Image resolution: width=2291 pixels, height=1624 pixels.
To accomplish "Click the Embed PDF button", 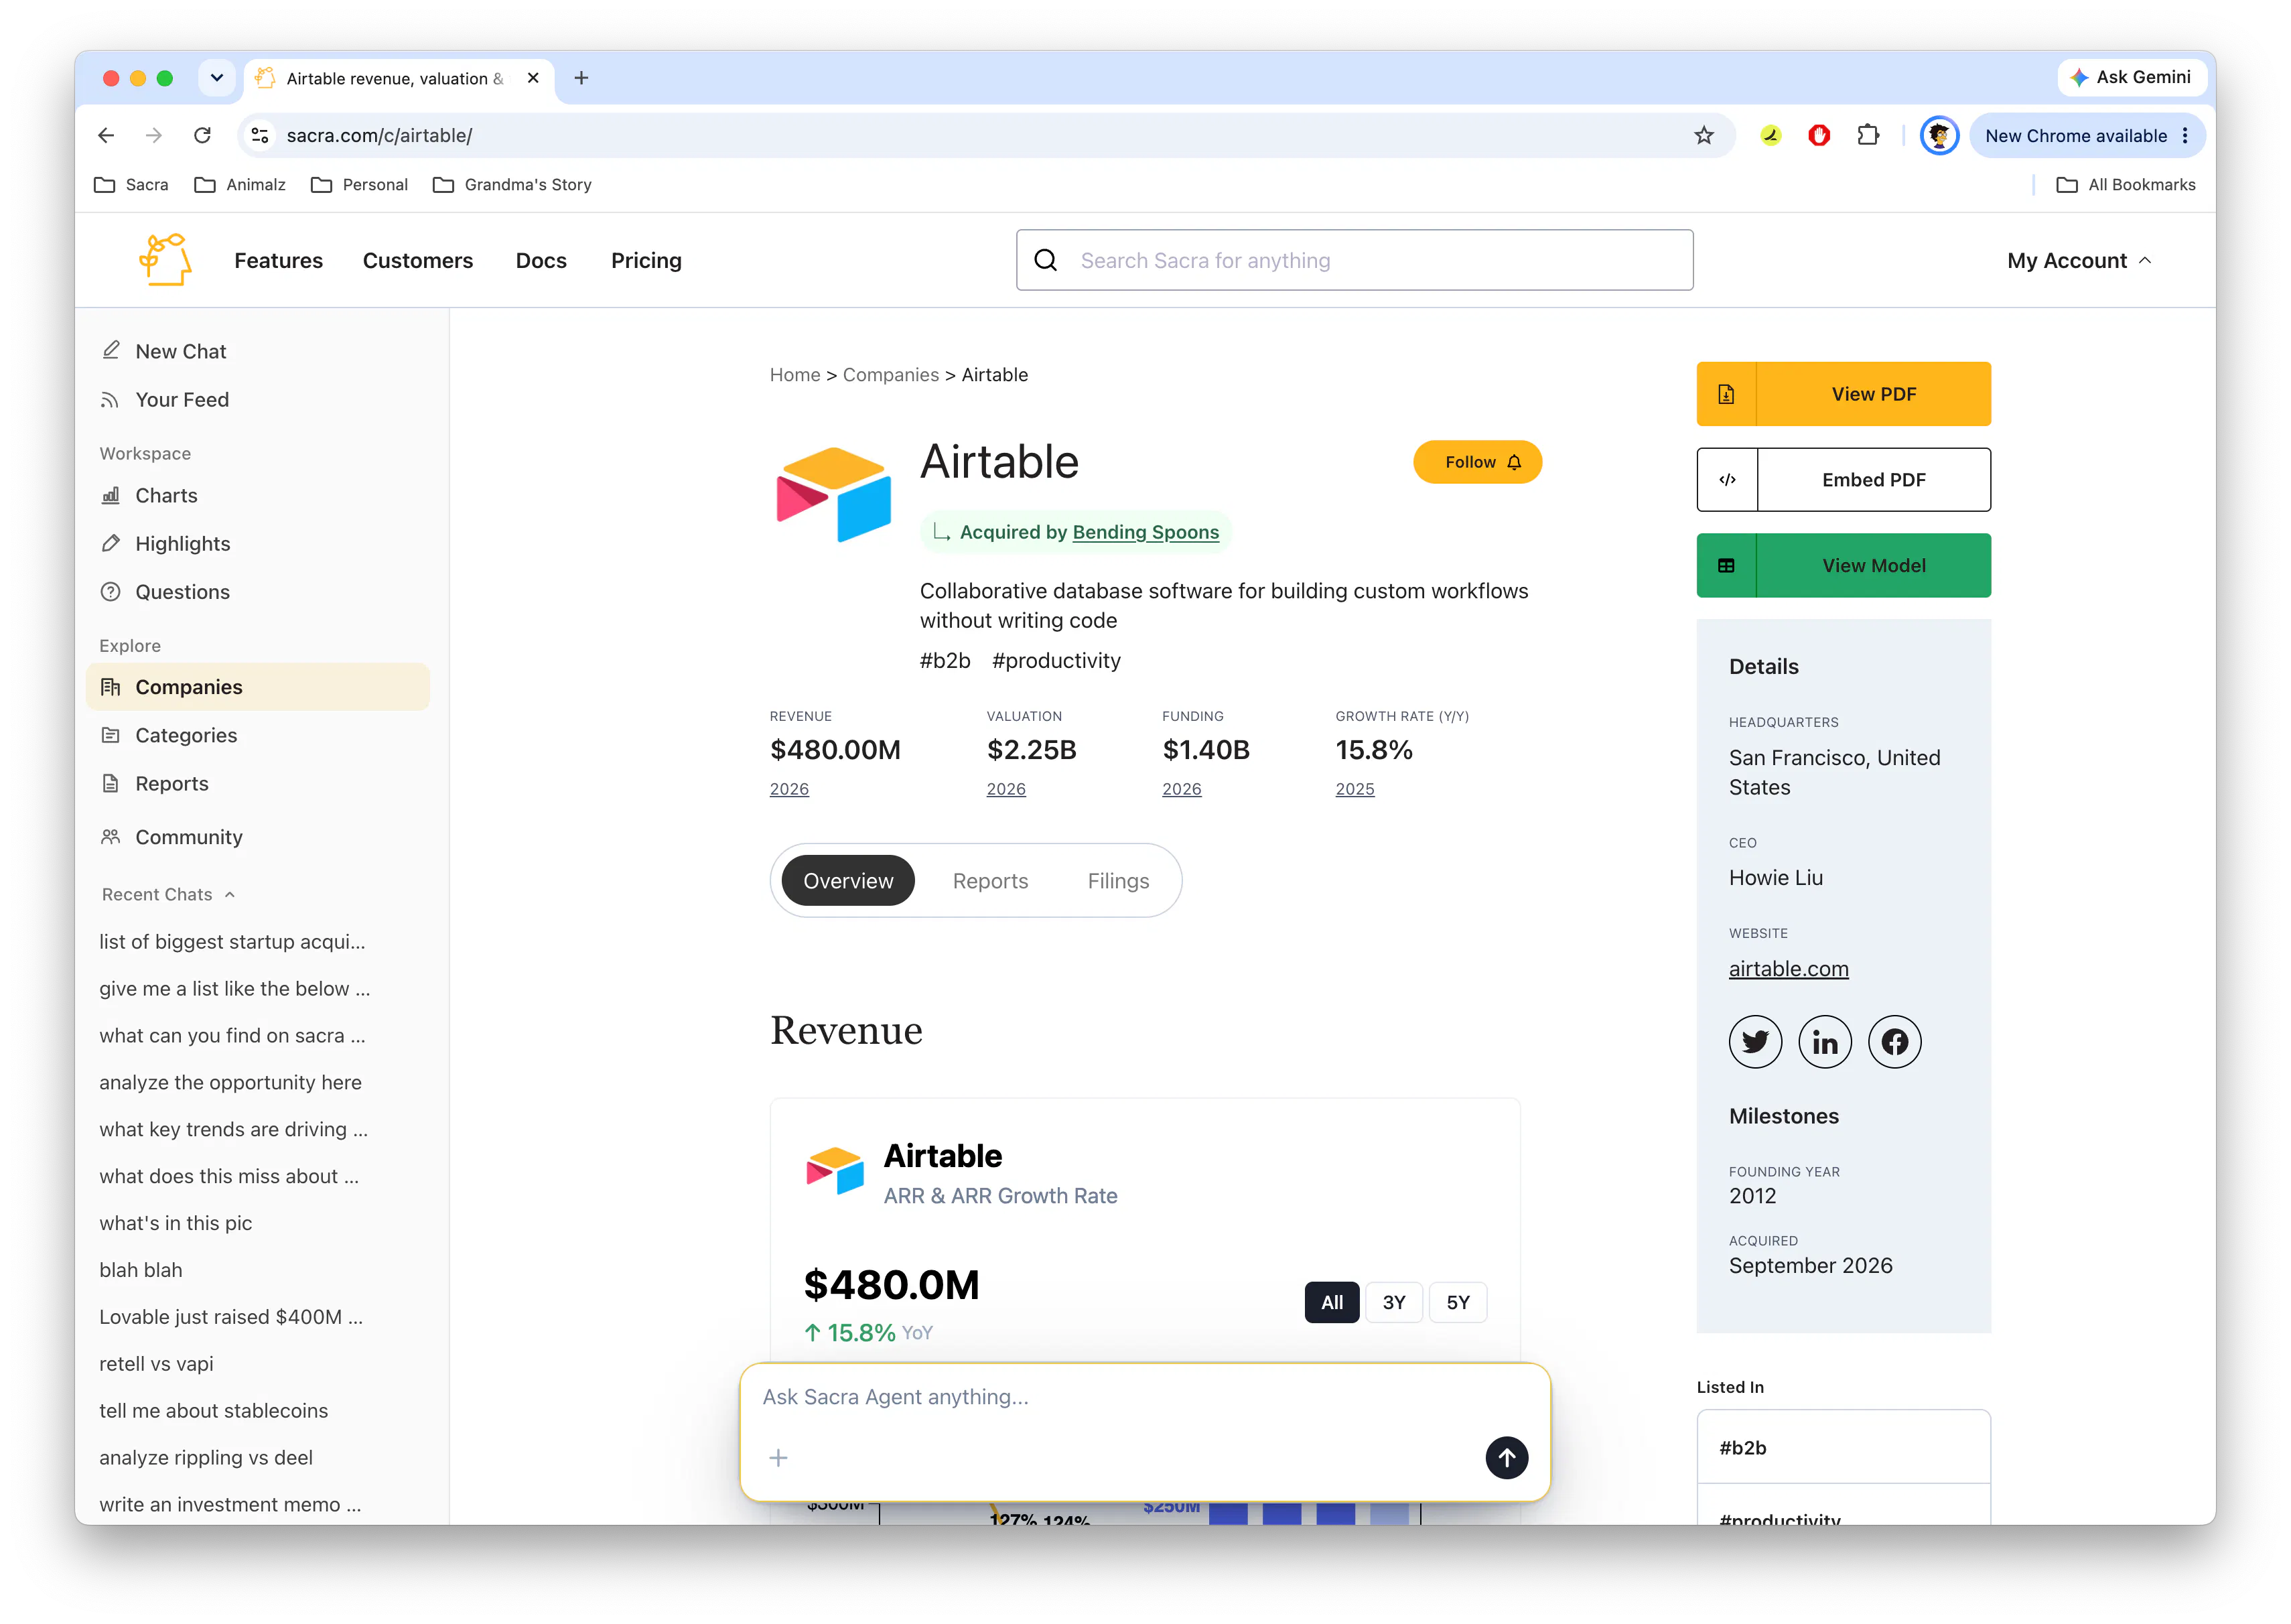I will pos(1843,480).
